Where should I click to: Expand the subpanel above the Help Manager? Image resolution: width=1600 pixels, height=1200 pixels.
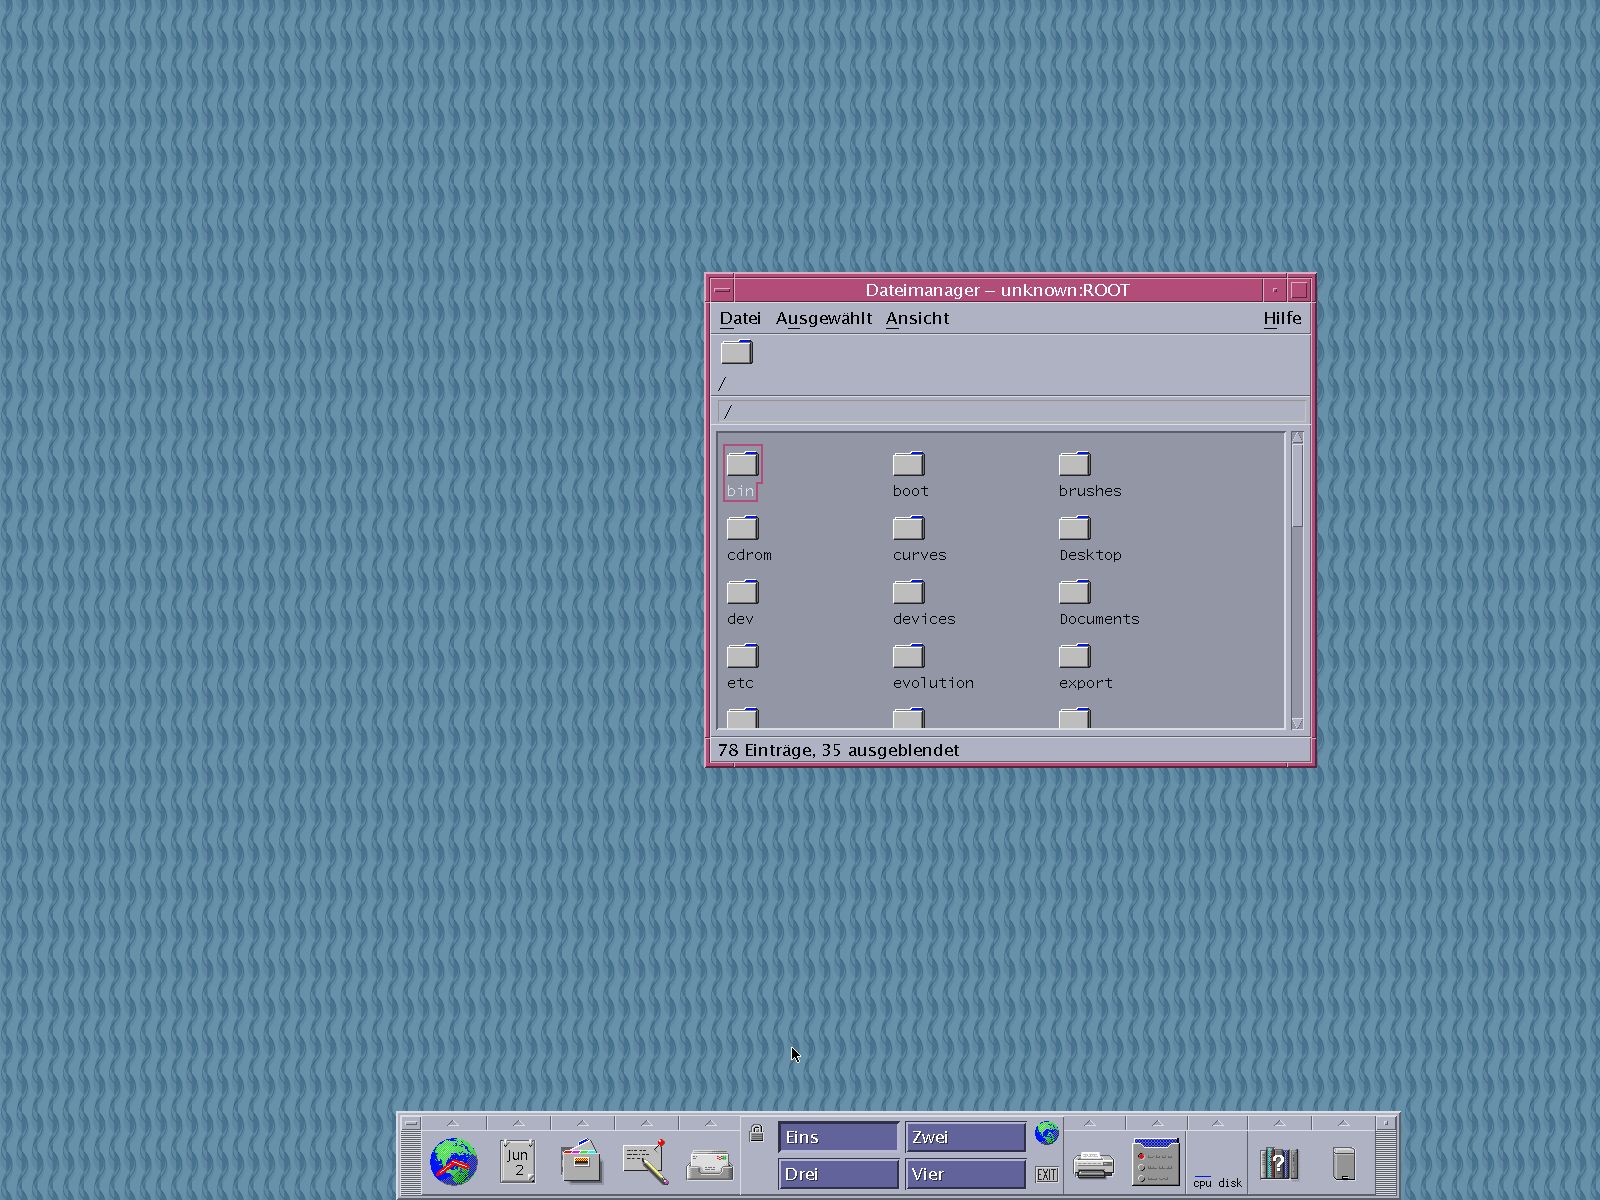coord(1279,1123)
